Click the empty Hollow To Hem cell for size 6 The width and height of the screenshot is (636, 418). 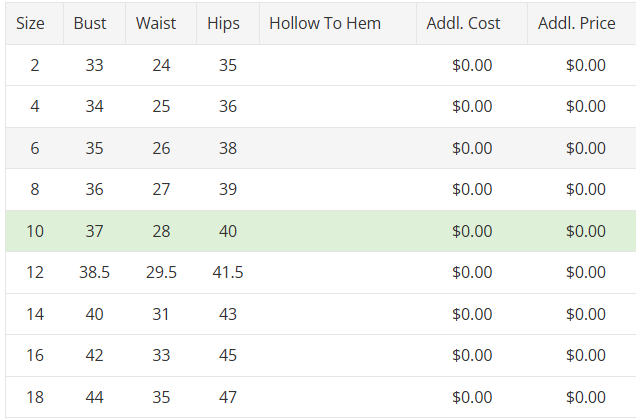coord(337,148)
